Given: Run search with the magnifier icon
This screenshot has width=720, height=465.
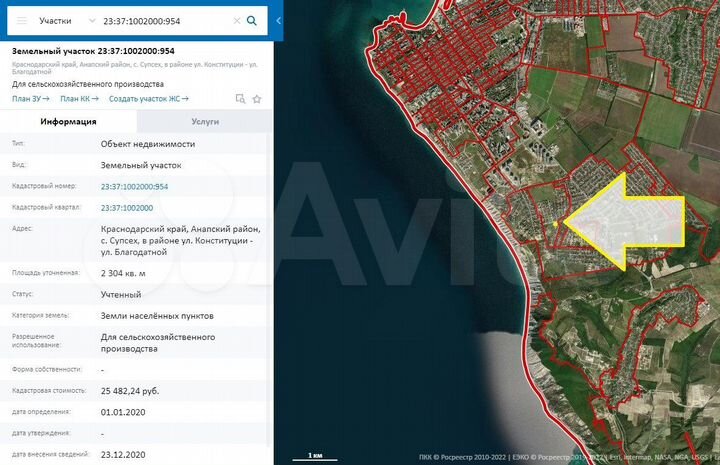Looking at the screenshot, I should coord(252,21).
